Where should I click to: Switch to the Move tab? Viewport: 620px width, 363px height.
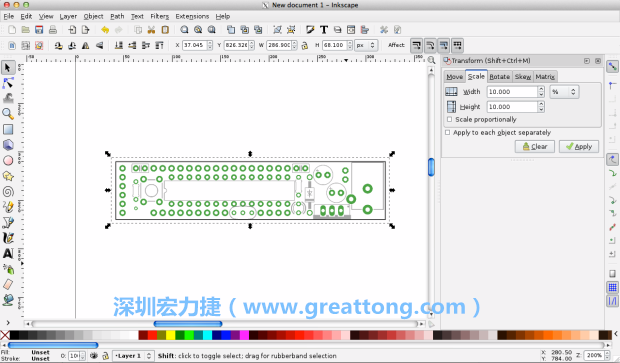(454, 77)
